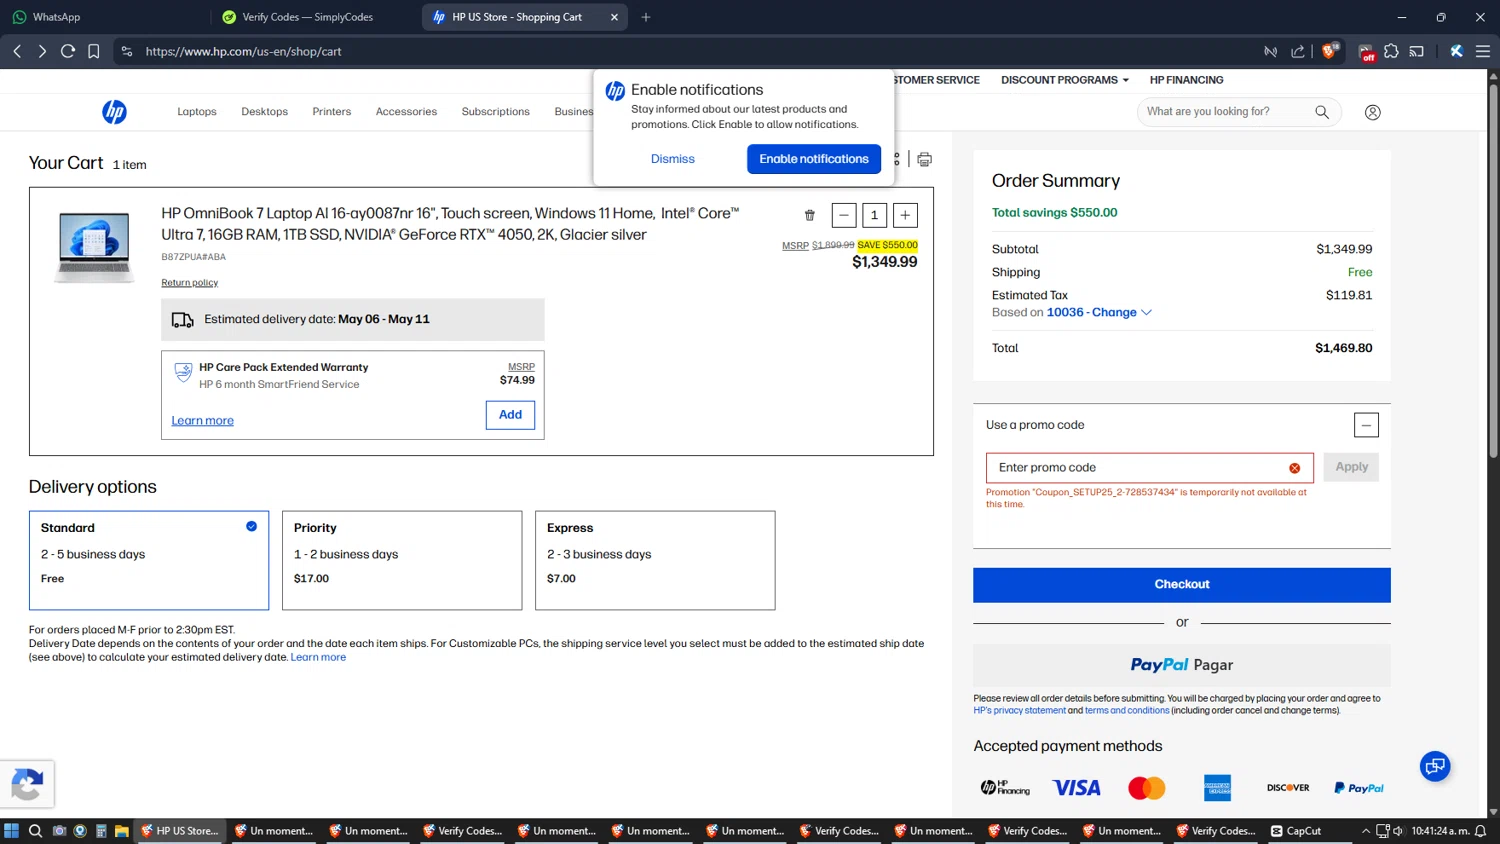Open the browser extensions puzzle icon
Viewport: 1500px width, 844px height.
click(1391, 51)
